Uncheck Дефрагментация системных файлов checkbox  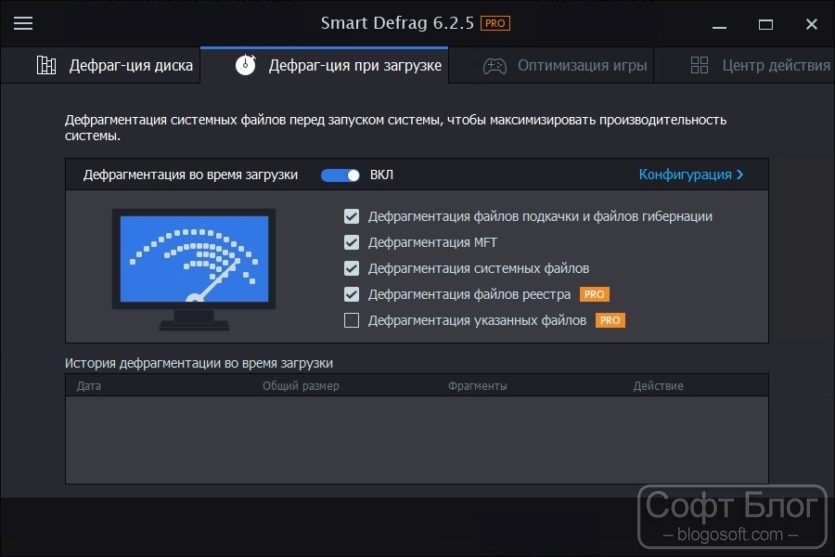click(x=351, y=268)
